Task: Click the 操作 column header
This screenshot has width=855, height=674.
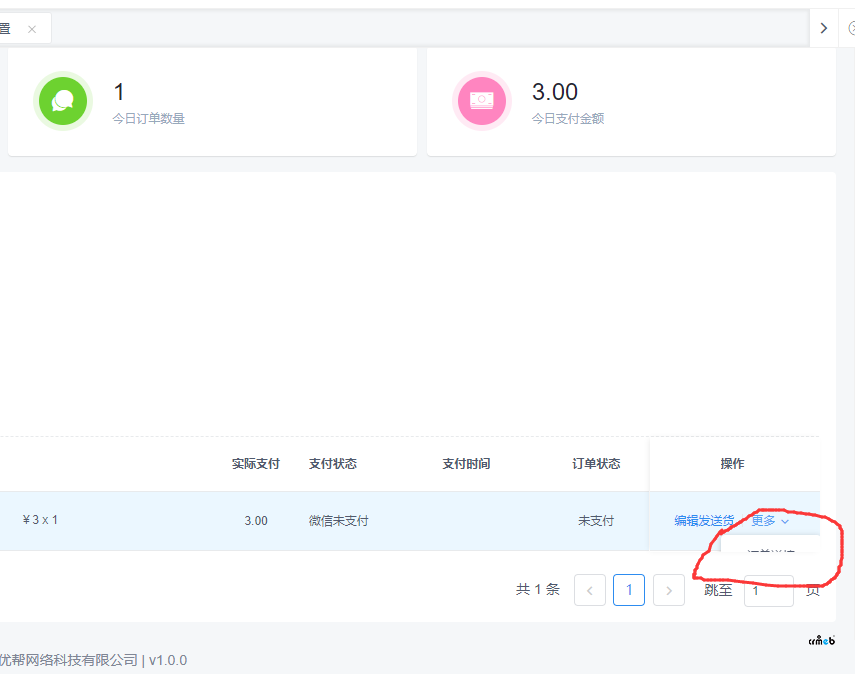Action: tap(732, 464)
